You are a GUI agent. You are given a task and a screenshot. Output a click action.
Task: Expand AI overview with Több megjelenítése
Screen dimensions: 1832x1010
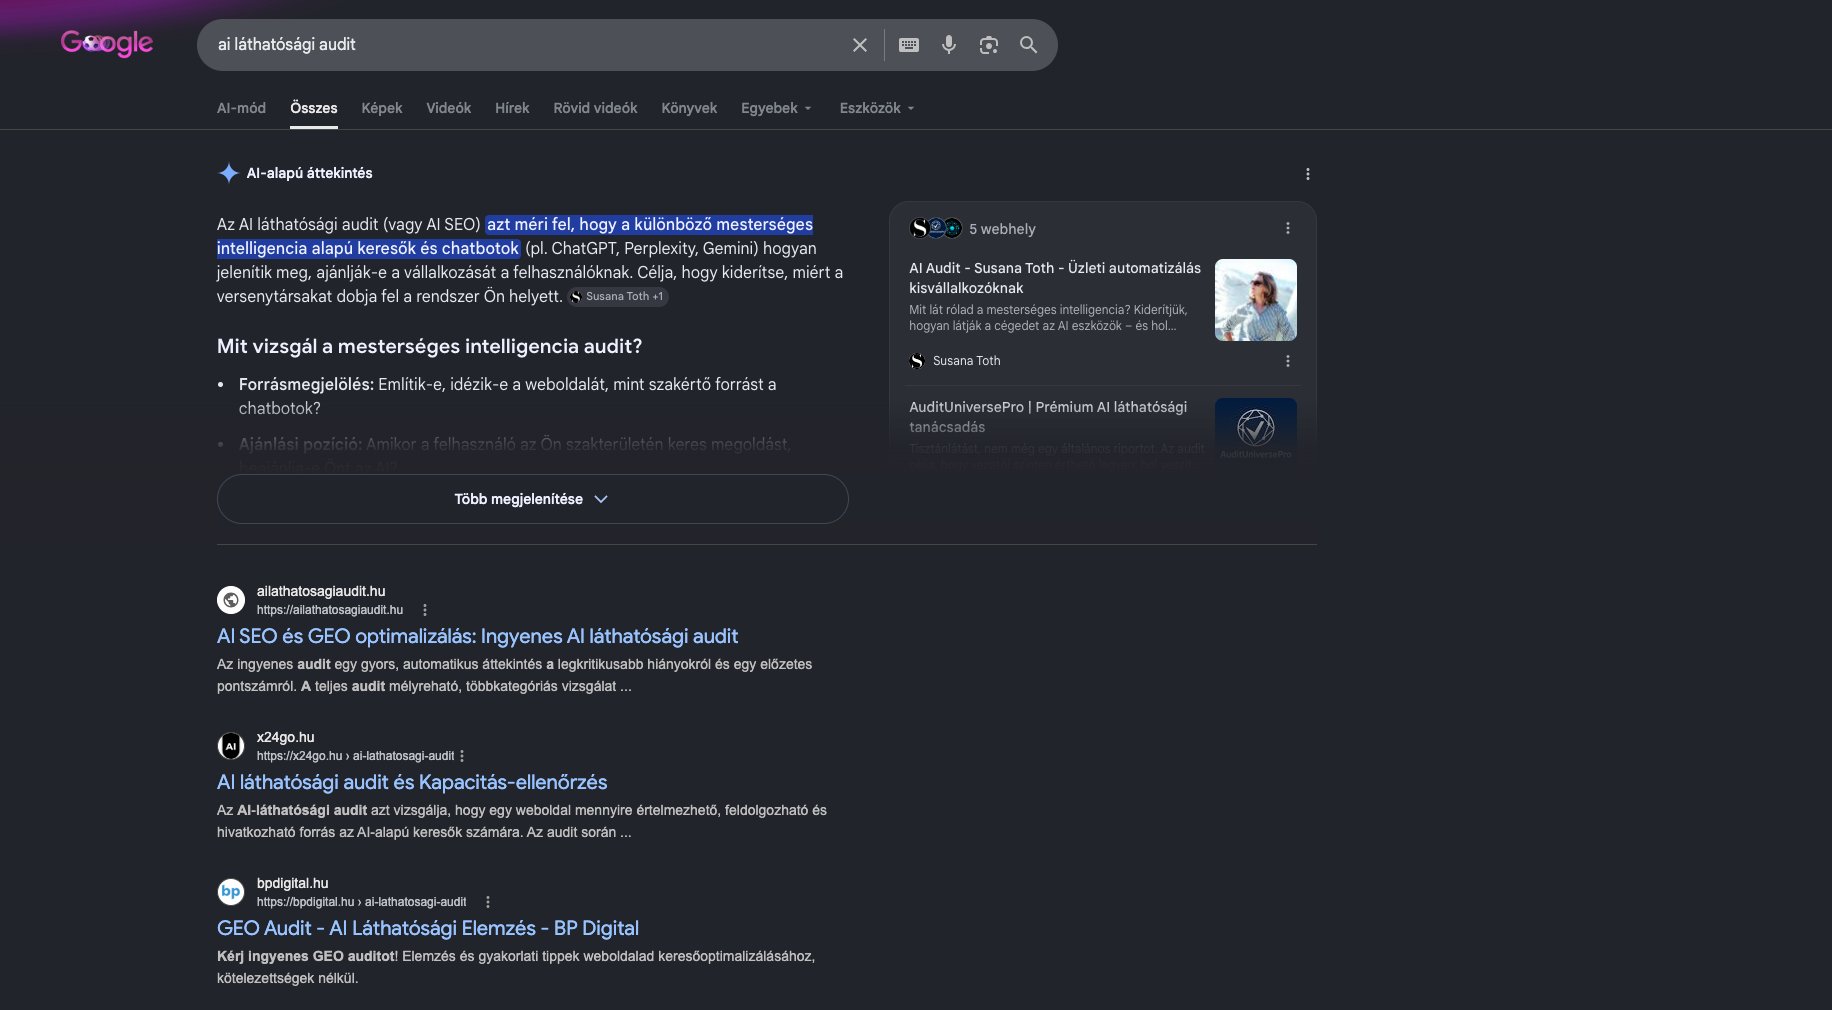click(x=532, y=499)
